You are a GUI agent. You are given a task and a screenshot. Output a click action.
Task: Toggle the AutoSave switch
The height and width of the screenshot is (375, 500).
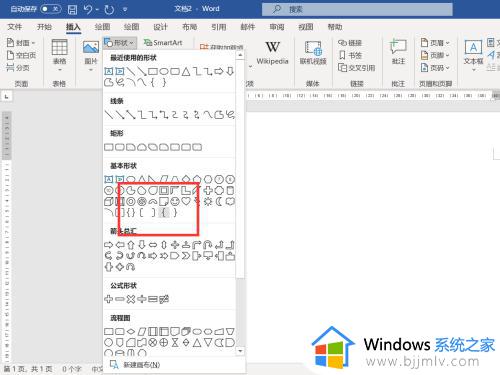[x=50, y=9]
